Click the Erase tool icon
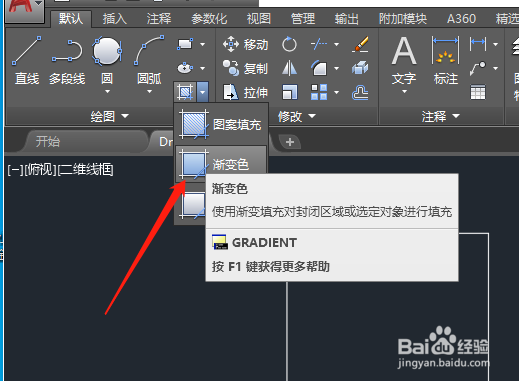The width and height of the screenshot is (519, 381). (360, 44)
